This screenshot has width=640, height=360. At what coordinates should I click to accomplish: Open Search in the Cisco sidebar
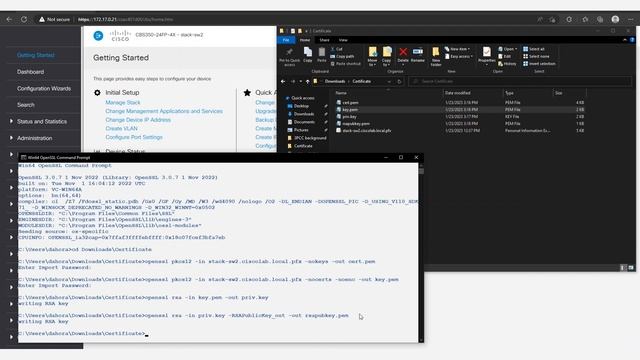pyautogui.click(x=26, y=105)
